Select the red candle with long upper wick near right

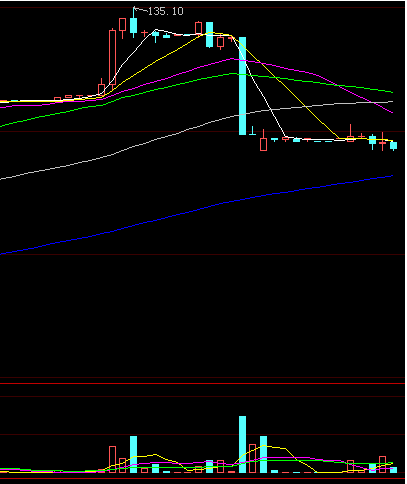[x=350, y=133]
